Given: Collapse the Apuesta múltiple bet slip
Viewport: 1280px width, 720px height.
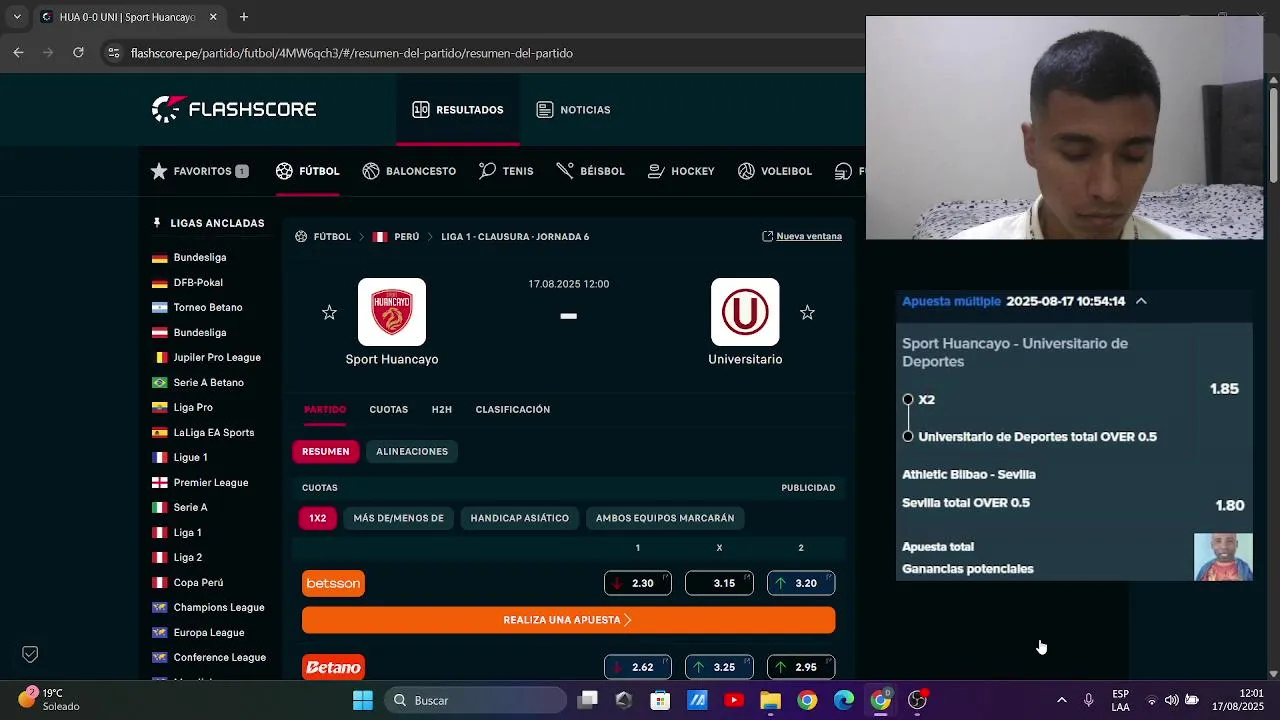Looking at the screenshot, I should point(1141,301).
